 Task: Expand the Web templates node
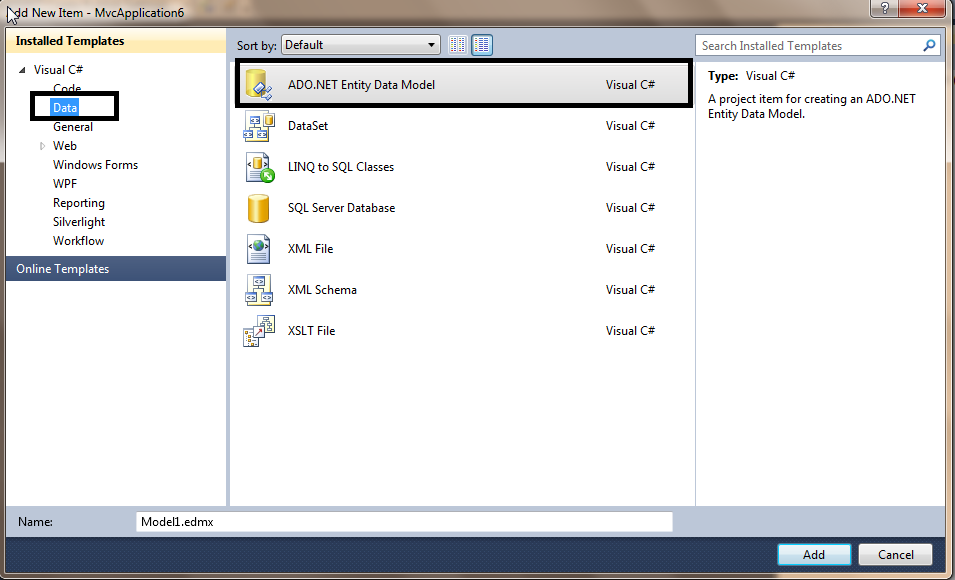coord(41,145)
